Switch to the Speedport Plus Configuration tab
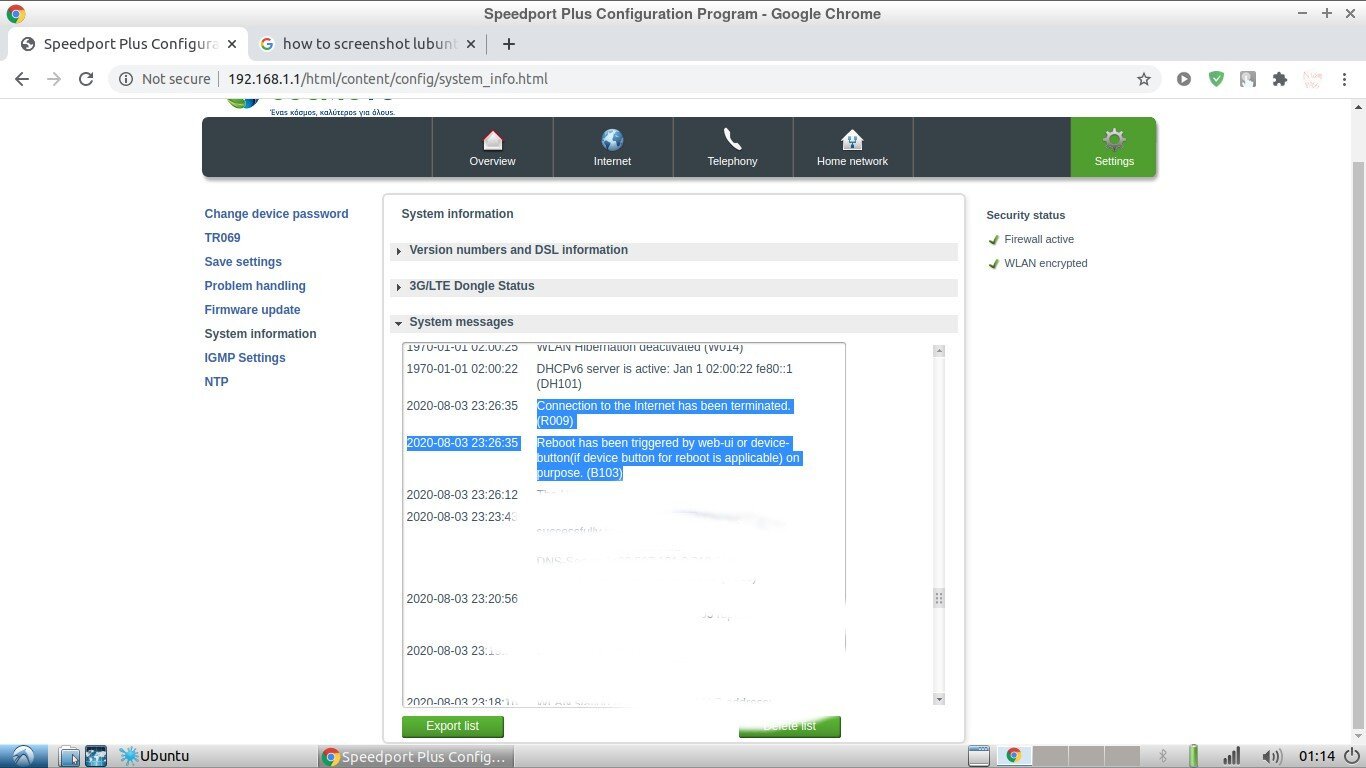1366x768 pixels. point(130,44)
